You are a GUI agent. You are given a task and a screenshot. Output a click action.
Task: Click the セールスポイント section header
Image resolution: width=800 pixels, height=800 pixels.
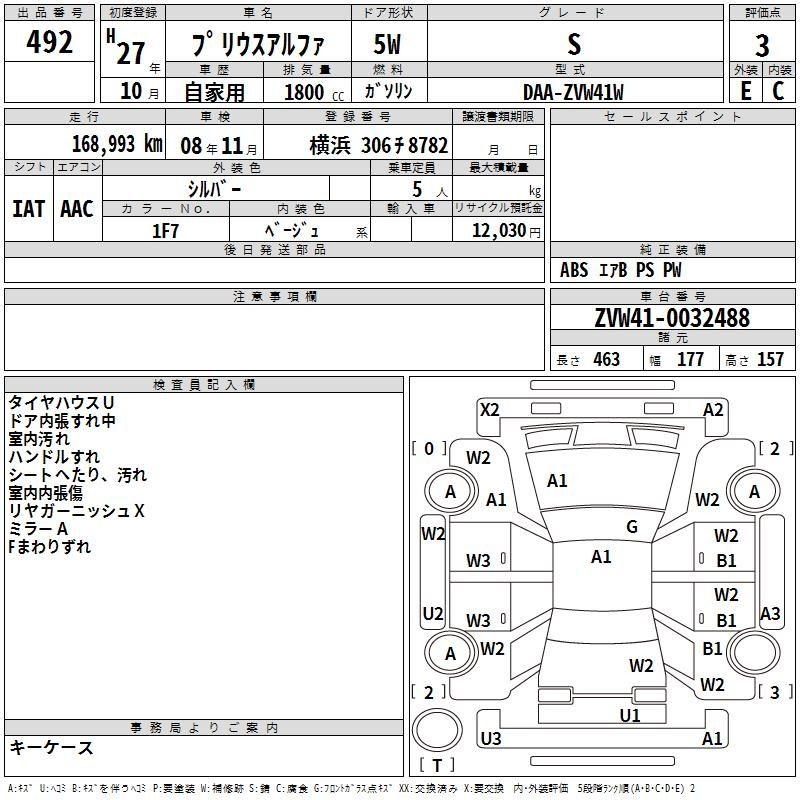point(672,116)
